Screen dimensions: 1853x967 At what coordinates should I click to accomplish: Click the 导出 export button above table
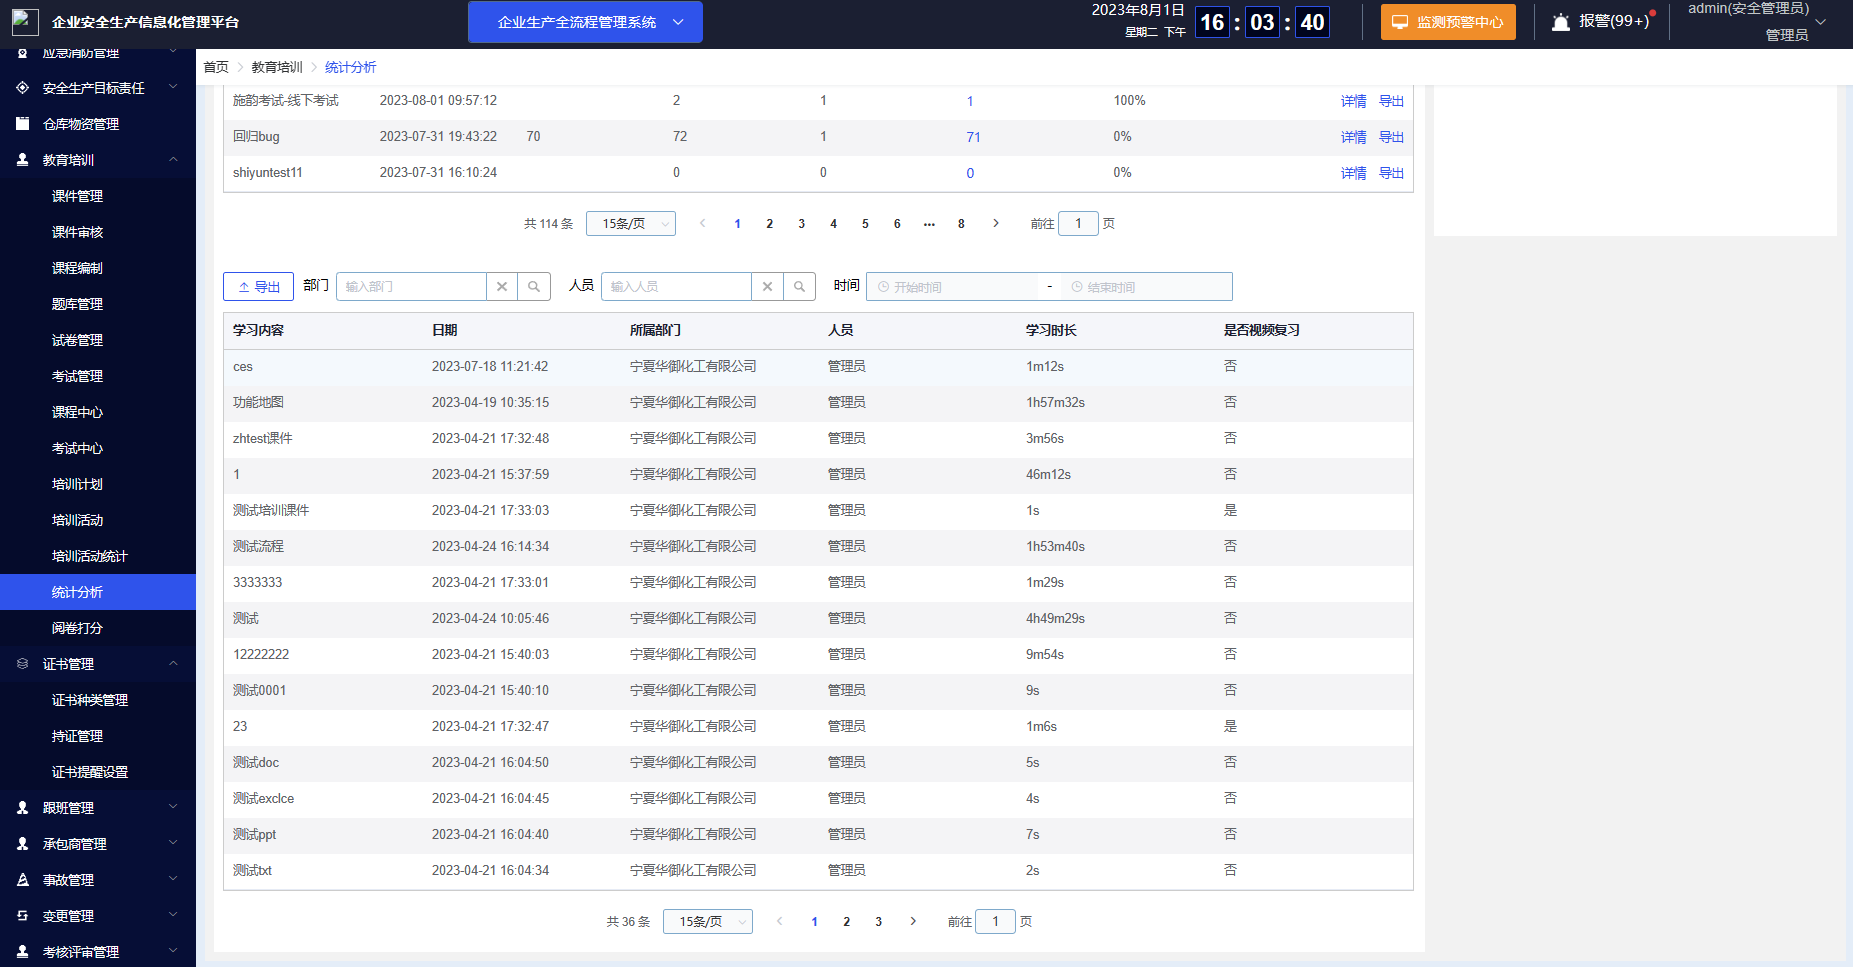coord(258,287)
